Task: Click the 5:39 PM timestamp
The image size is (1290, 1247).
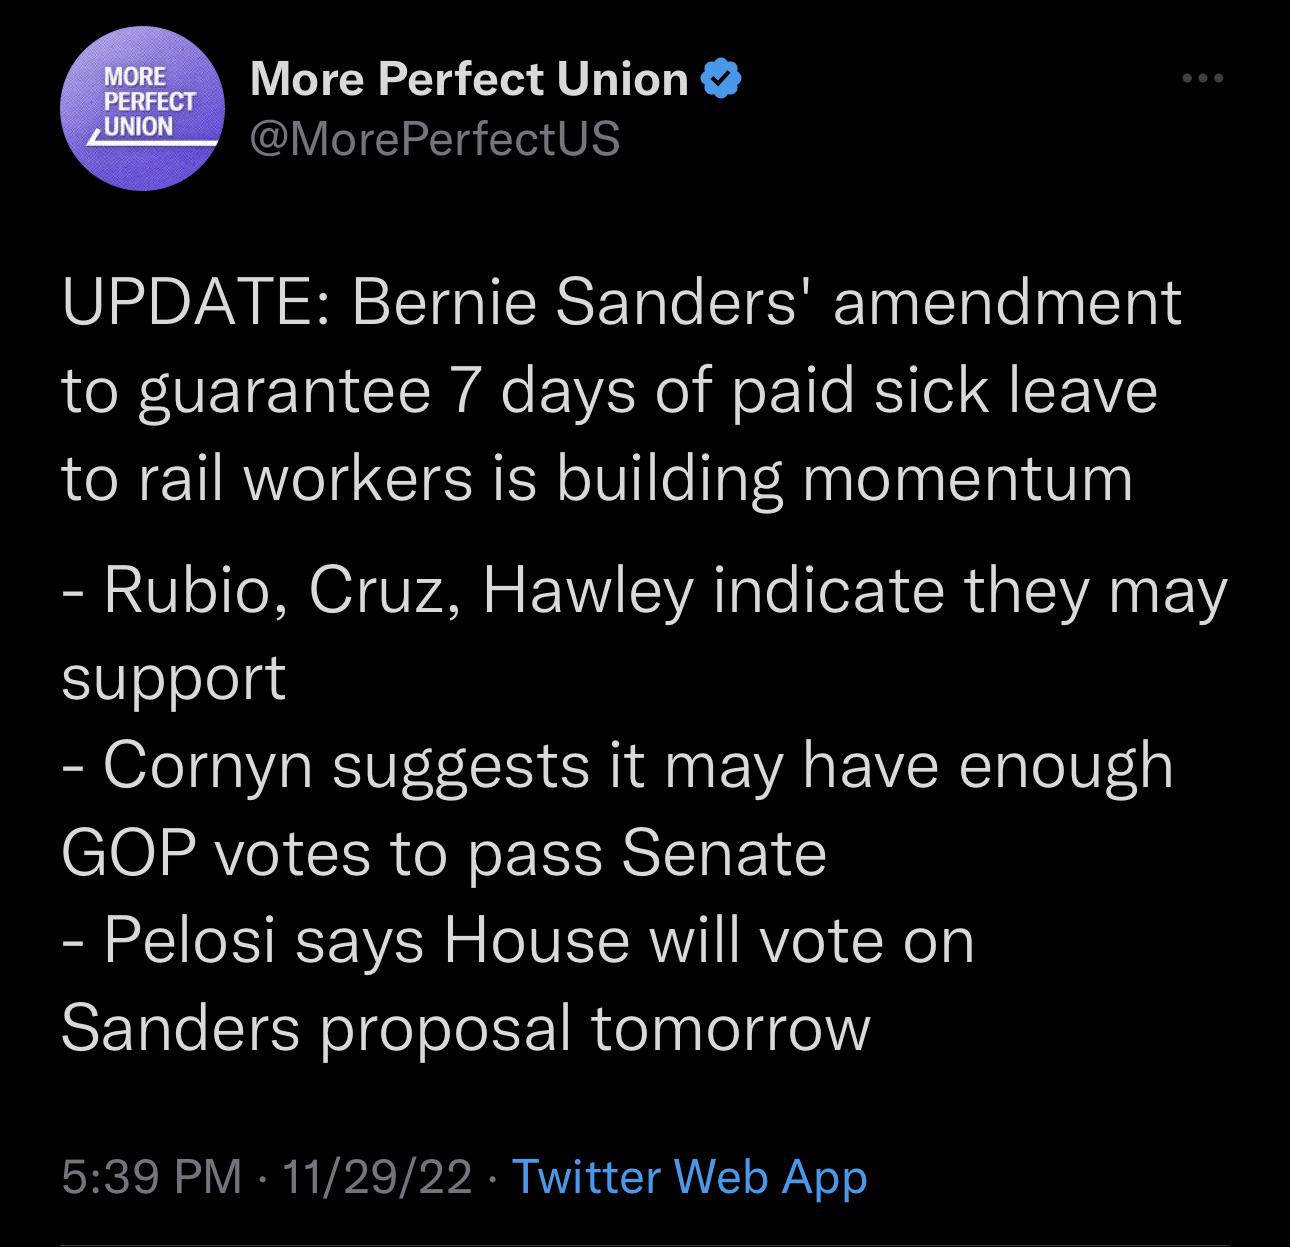Action: click(x=151, y=1176)
